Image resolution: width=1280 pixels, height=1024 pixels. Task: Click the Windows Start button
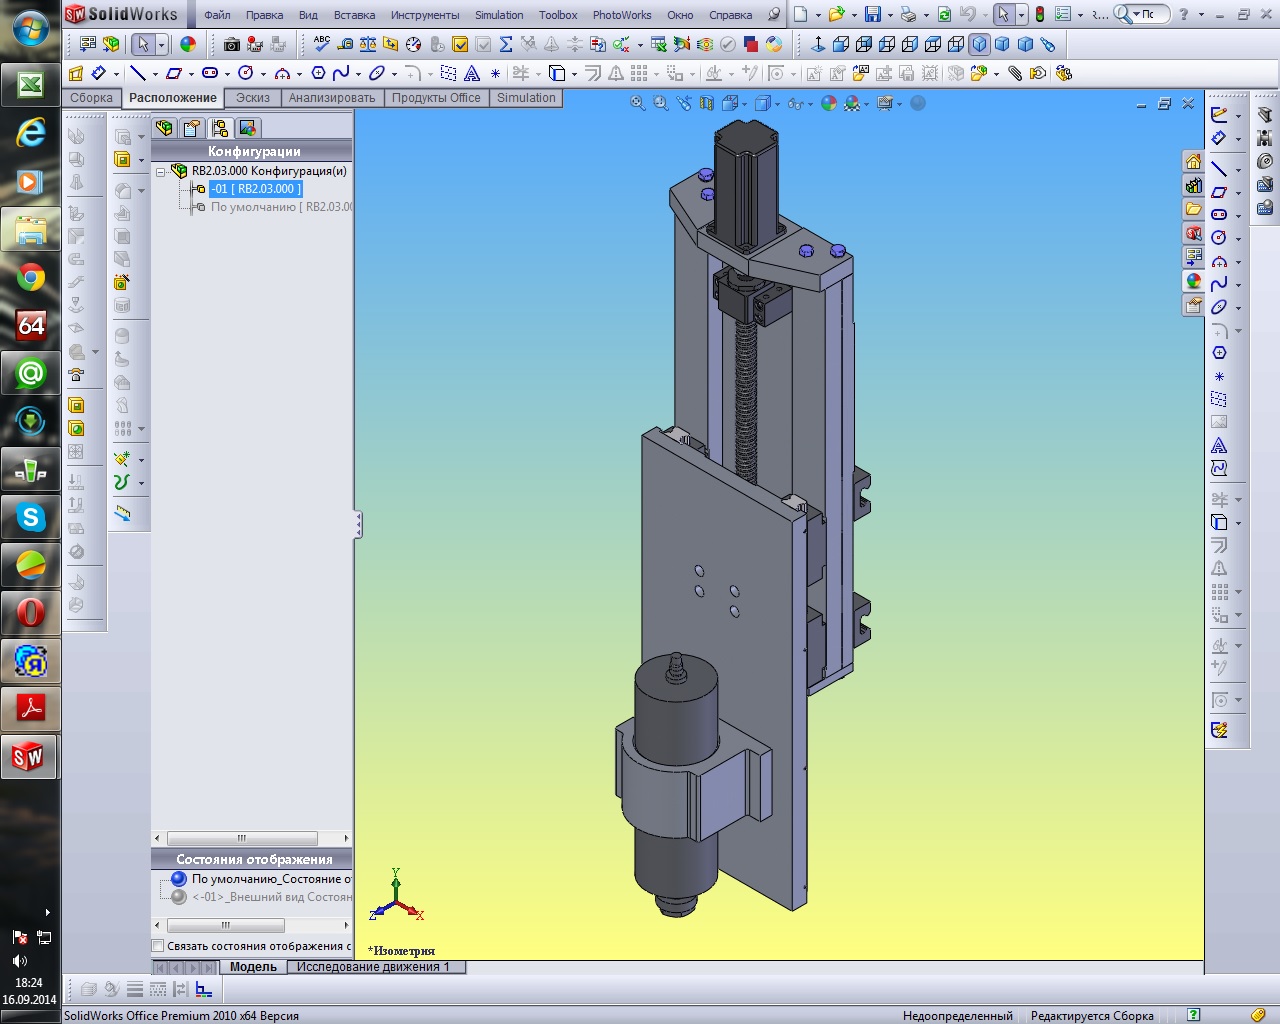click(x=29, y=27)
